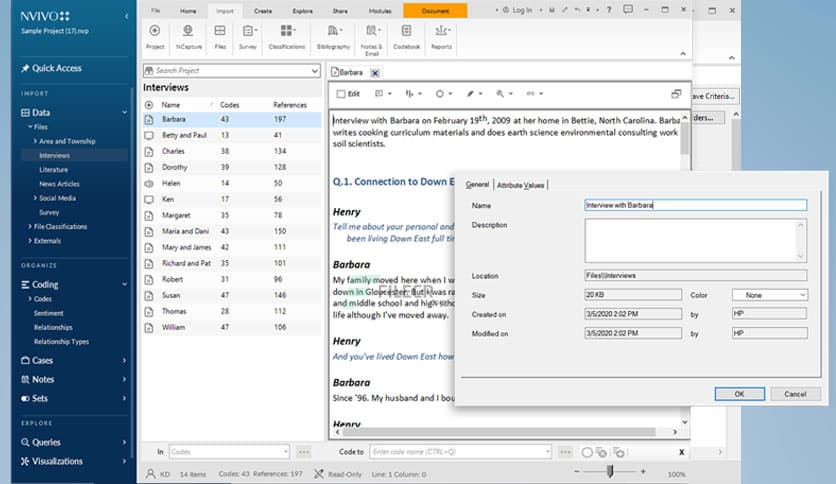Expand the Data section in sidebar
This screenshot has height=484, width=836.
coord(124,112)
